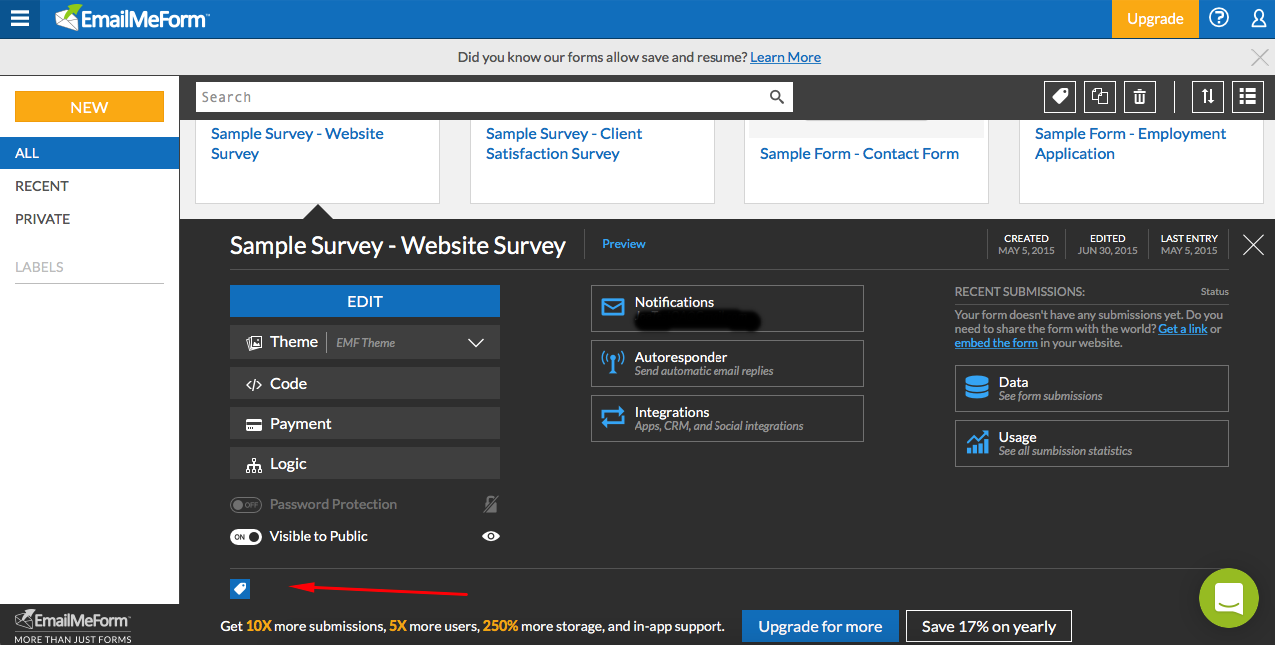This screenshot has width=1275, height=645.
Task: Click the embed the form link
Action: click(x=996, y=343)
